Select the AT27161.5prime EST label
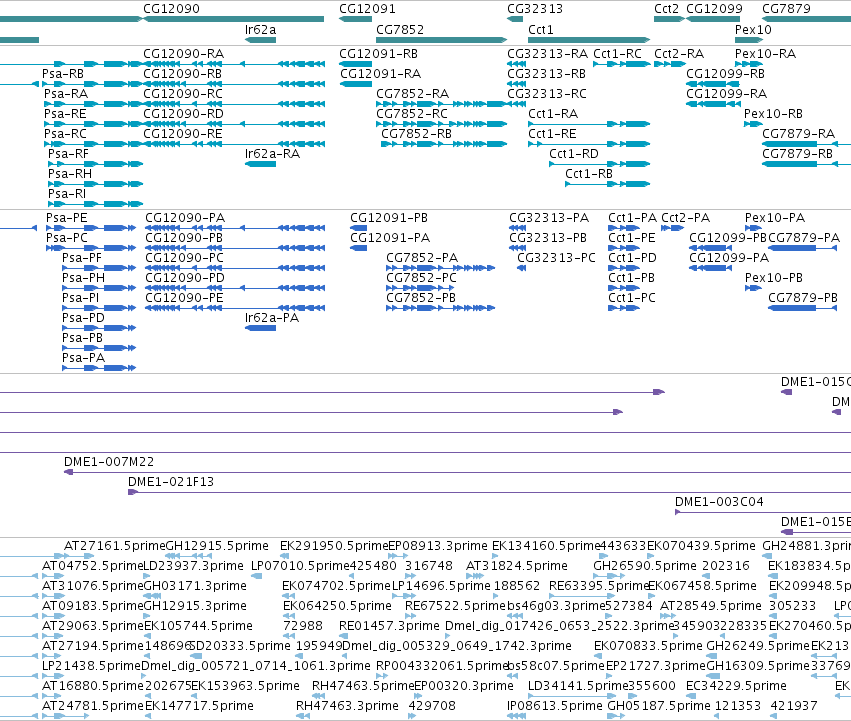The image size is (851, 721). point(115,546)
